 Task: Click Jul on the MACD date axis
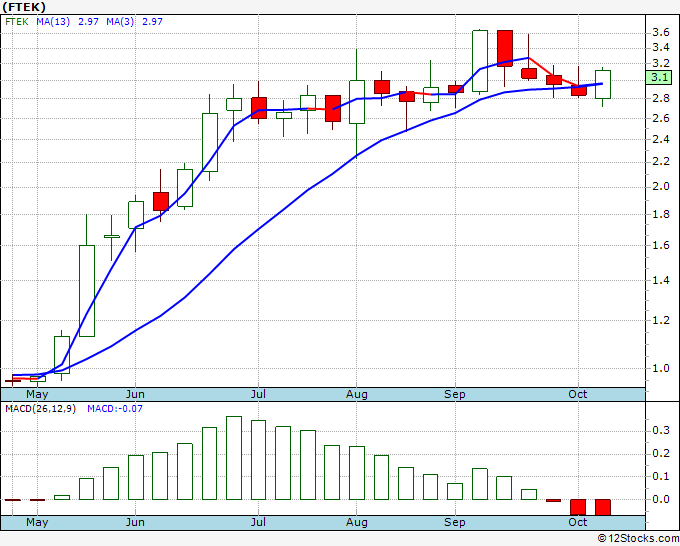(258, 523)
